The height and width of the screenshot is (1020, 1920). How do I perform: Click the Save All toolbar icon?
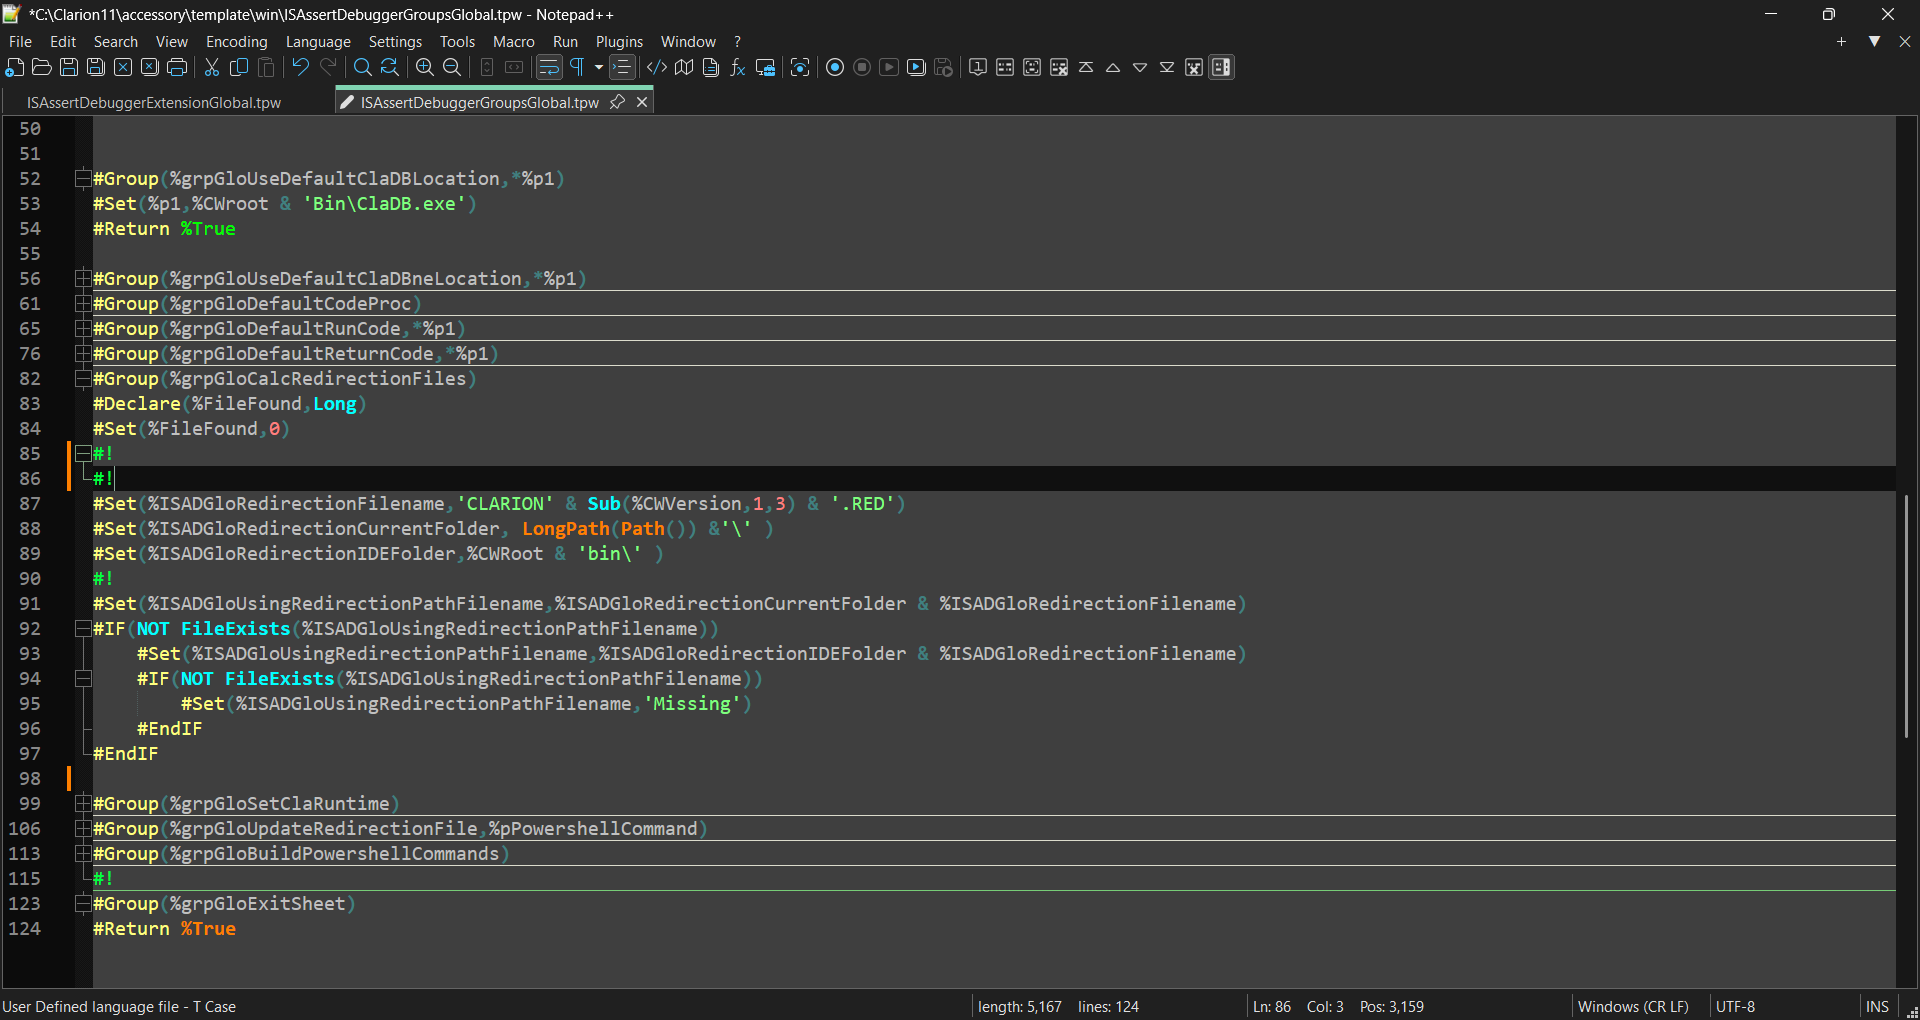pos(96,68)
